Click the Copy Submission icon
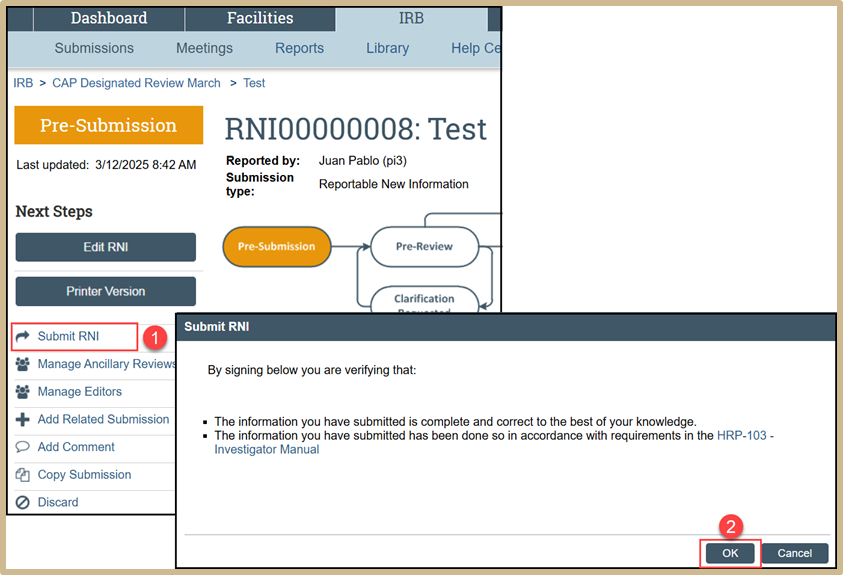The width and height of the screenshot is (843, 575). [x=23, y=475]
